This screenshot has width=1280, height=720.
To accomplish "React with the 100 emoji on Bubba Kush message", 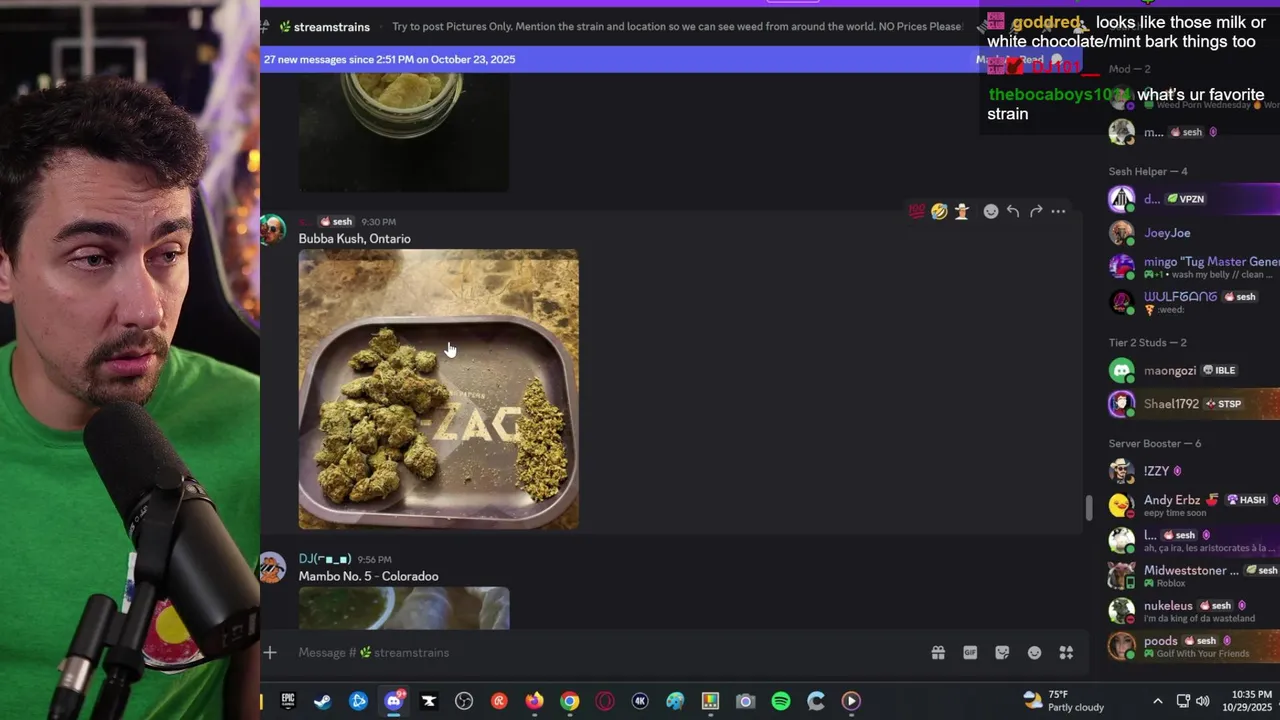I will 916,211.
